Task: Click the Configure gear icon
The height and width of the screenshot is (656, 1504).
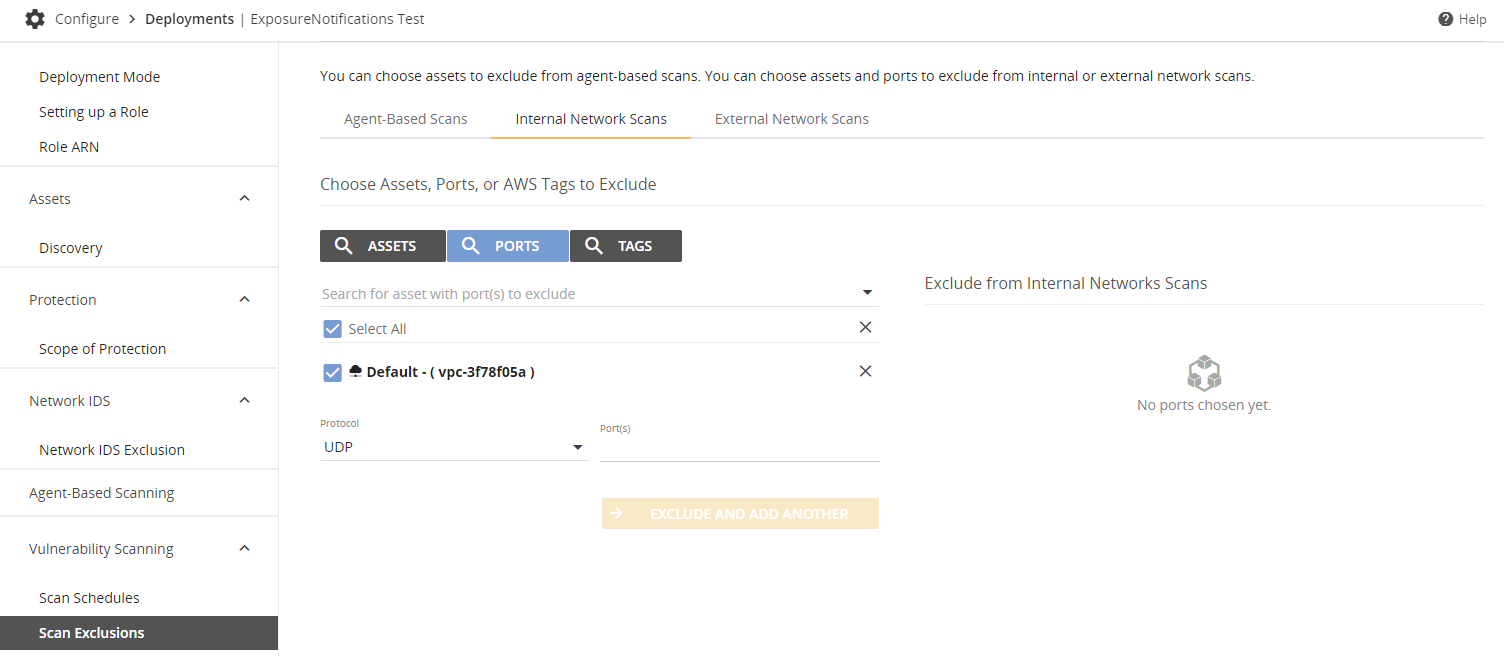Action: 35,19
